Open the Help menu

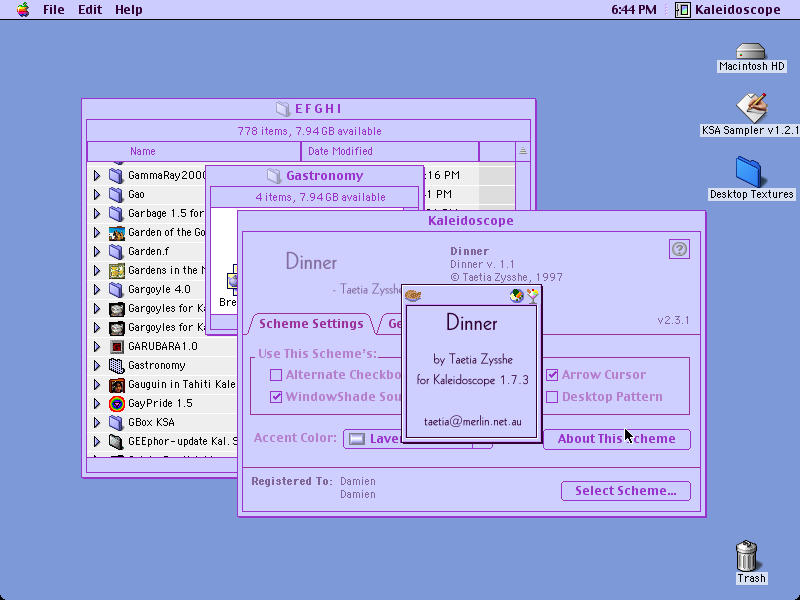[129, 9]
